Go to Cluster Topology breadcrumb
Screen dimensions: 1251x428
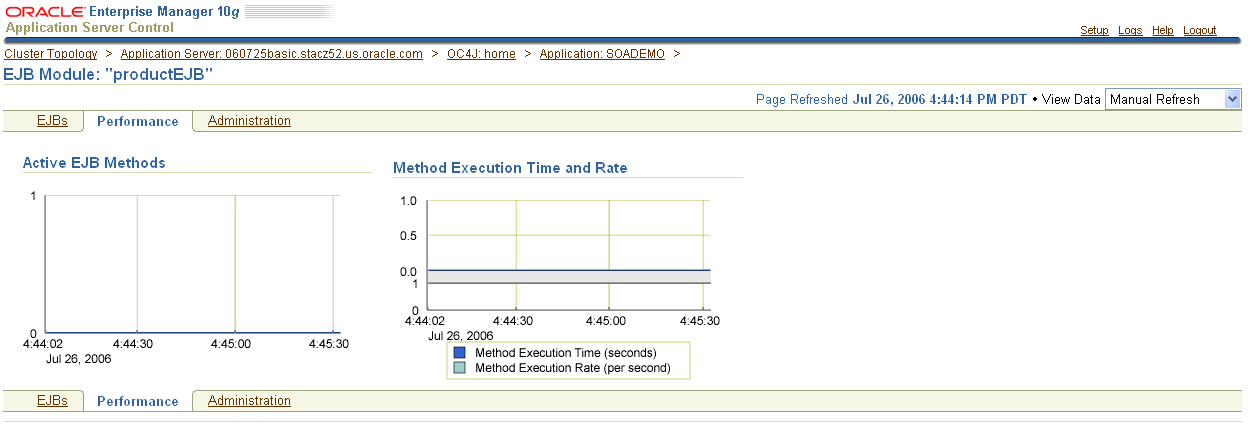(51, 54)
